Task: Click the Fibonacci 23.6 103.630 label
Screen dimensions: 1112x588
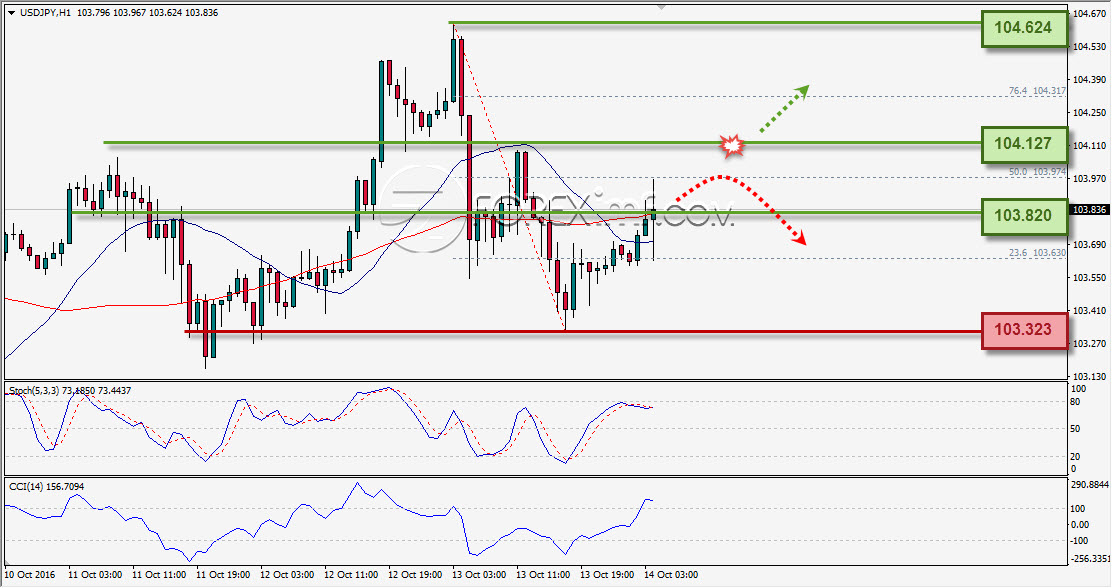Action: 1037,253
